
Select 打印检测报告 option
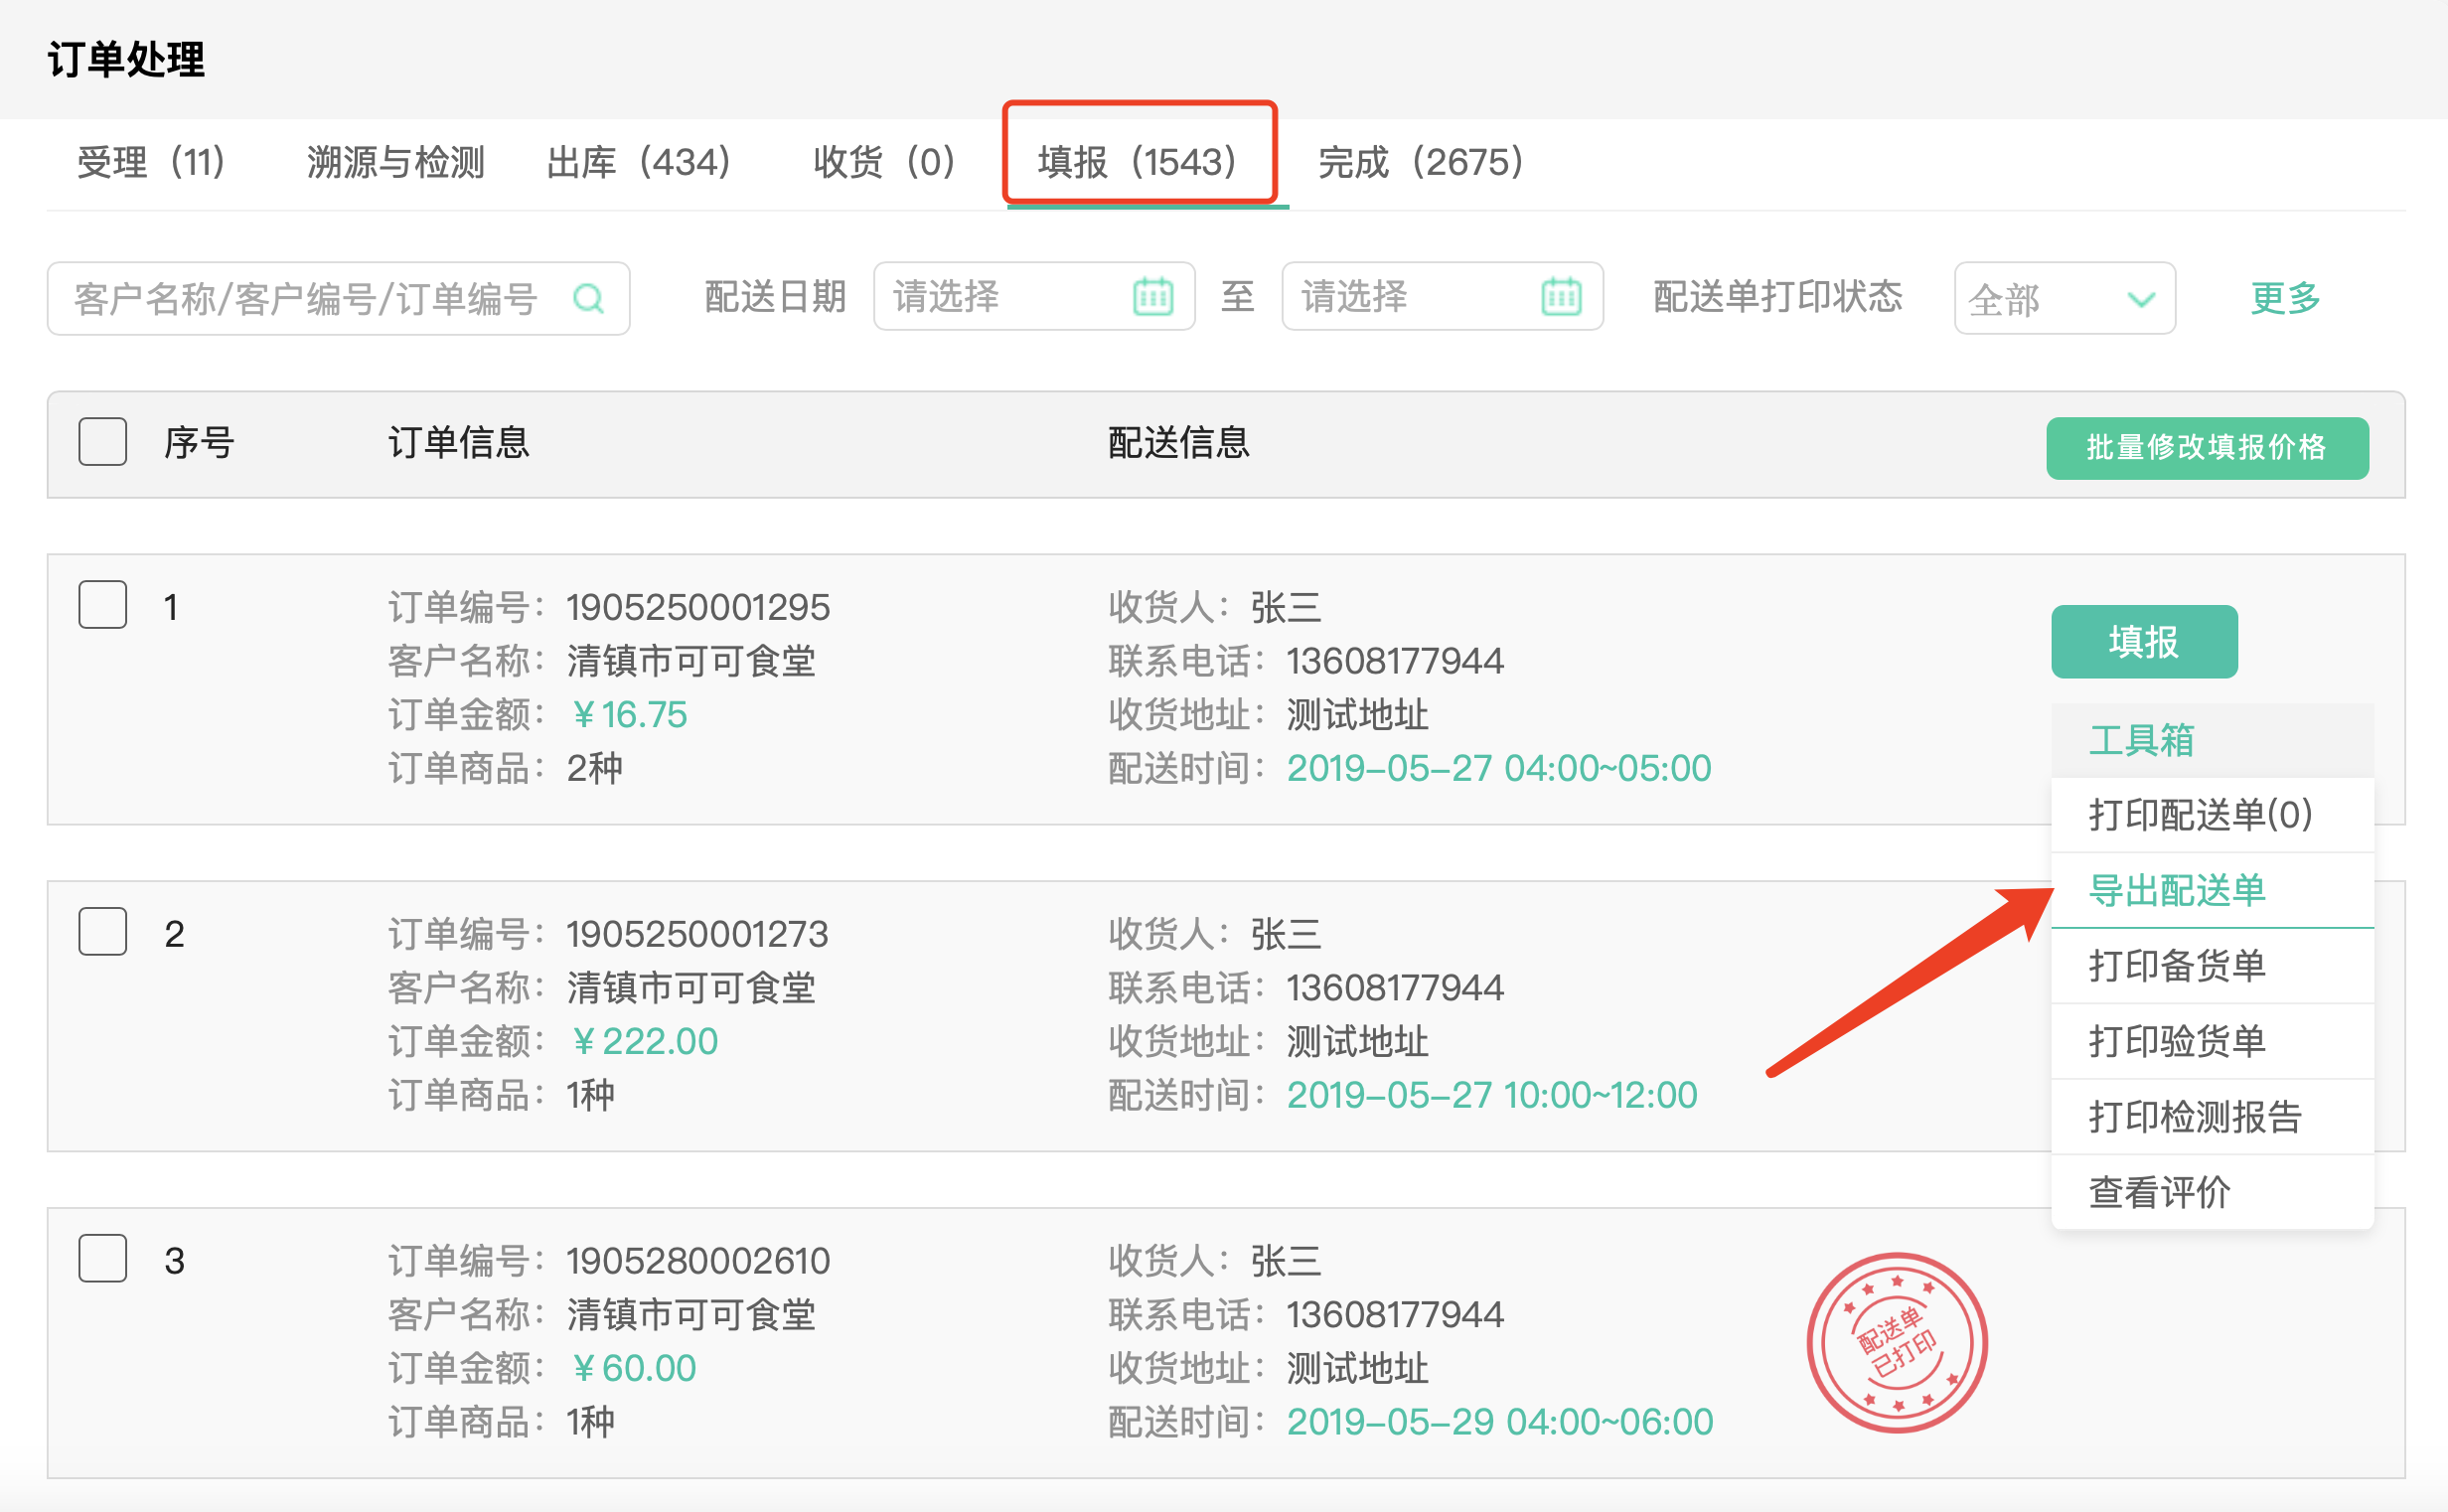[2197, 1116]
